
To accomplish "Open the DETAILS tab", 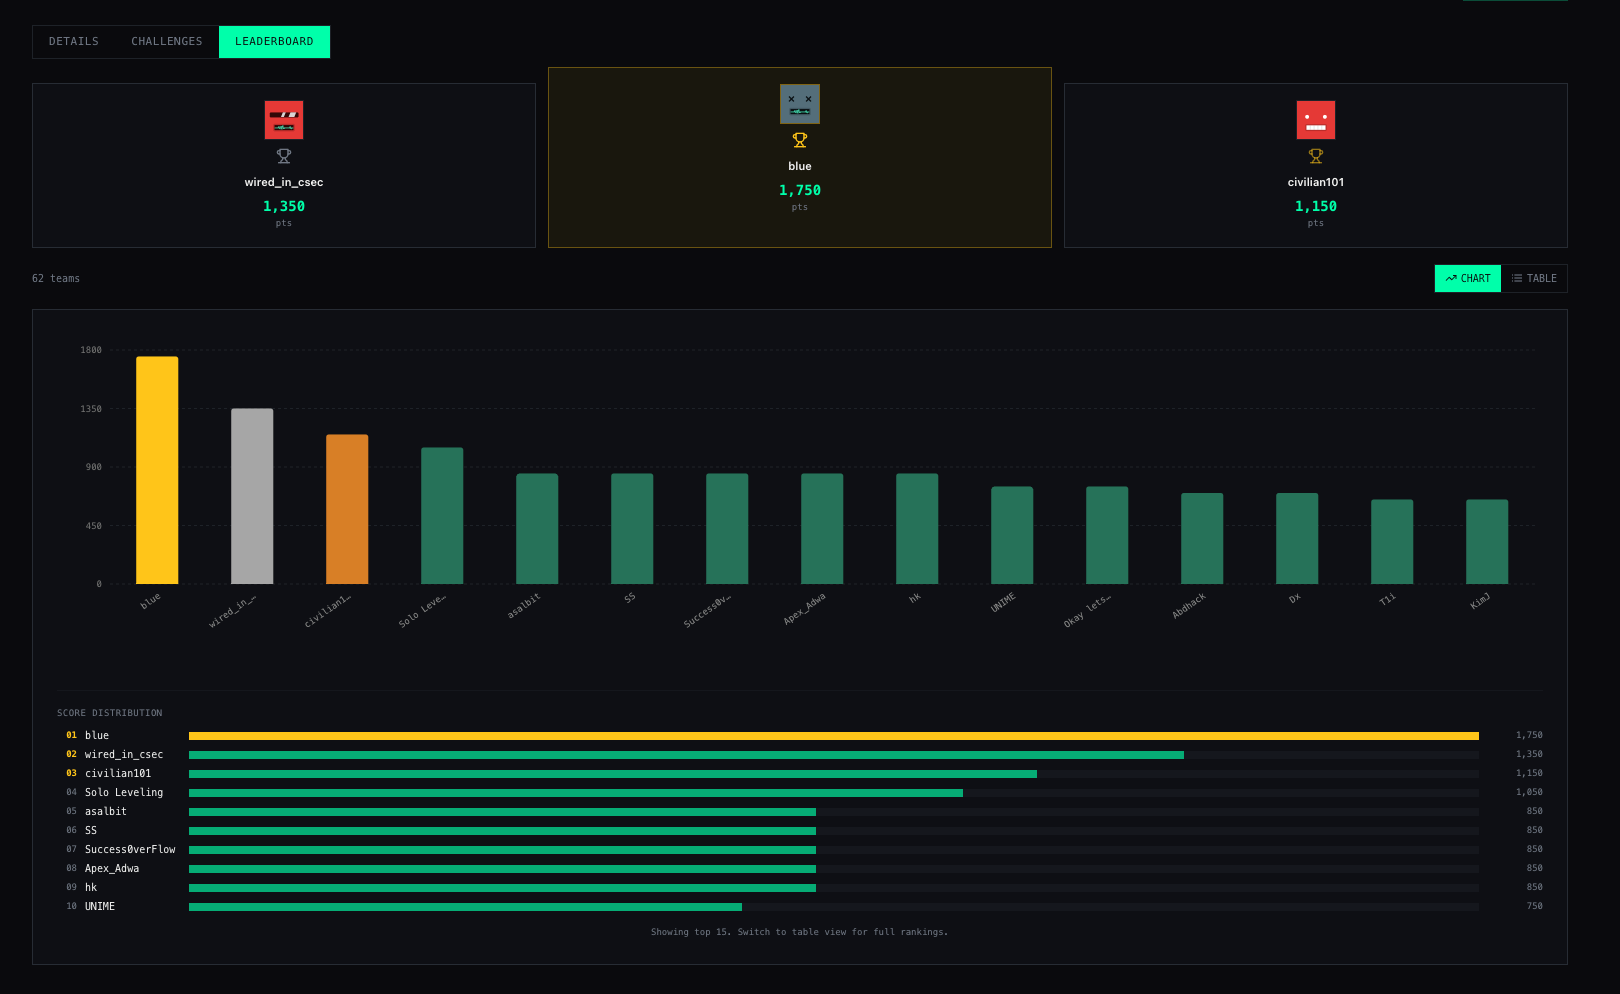I will [74, 42].
